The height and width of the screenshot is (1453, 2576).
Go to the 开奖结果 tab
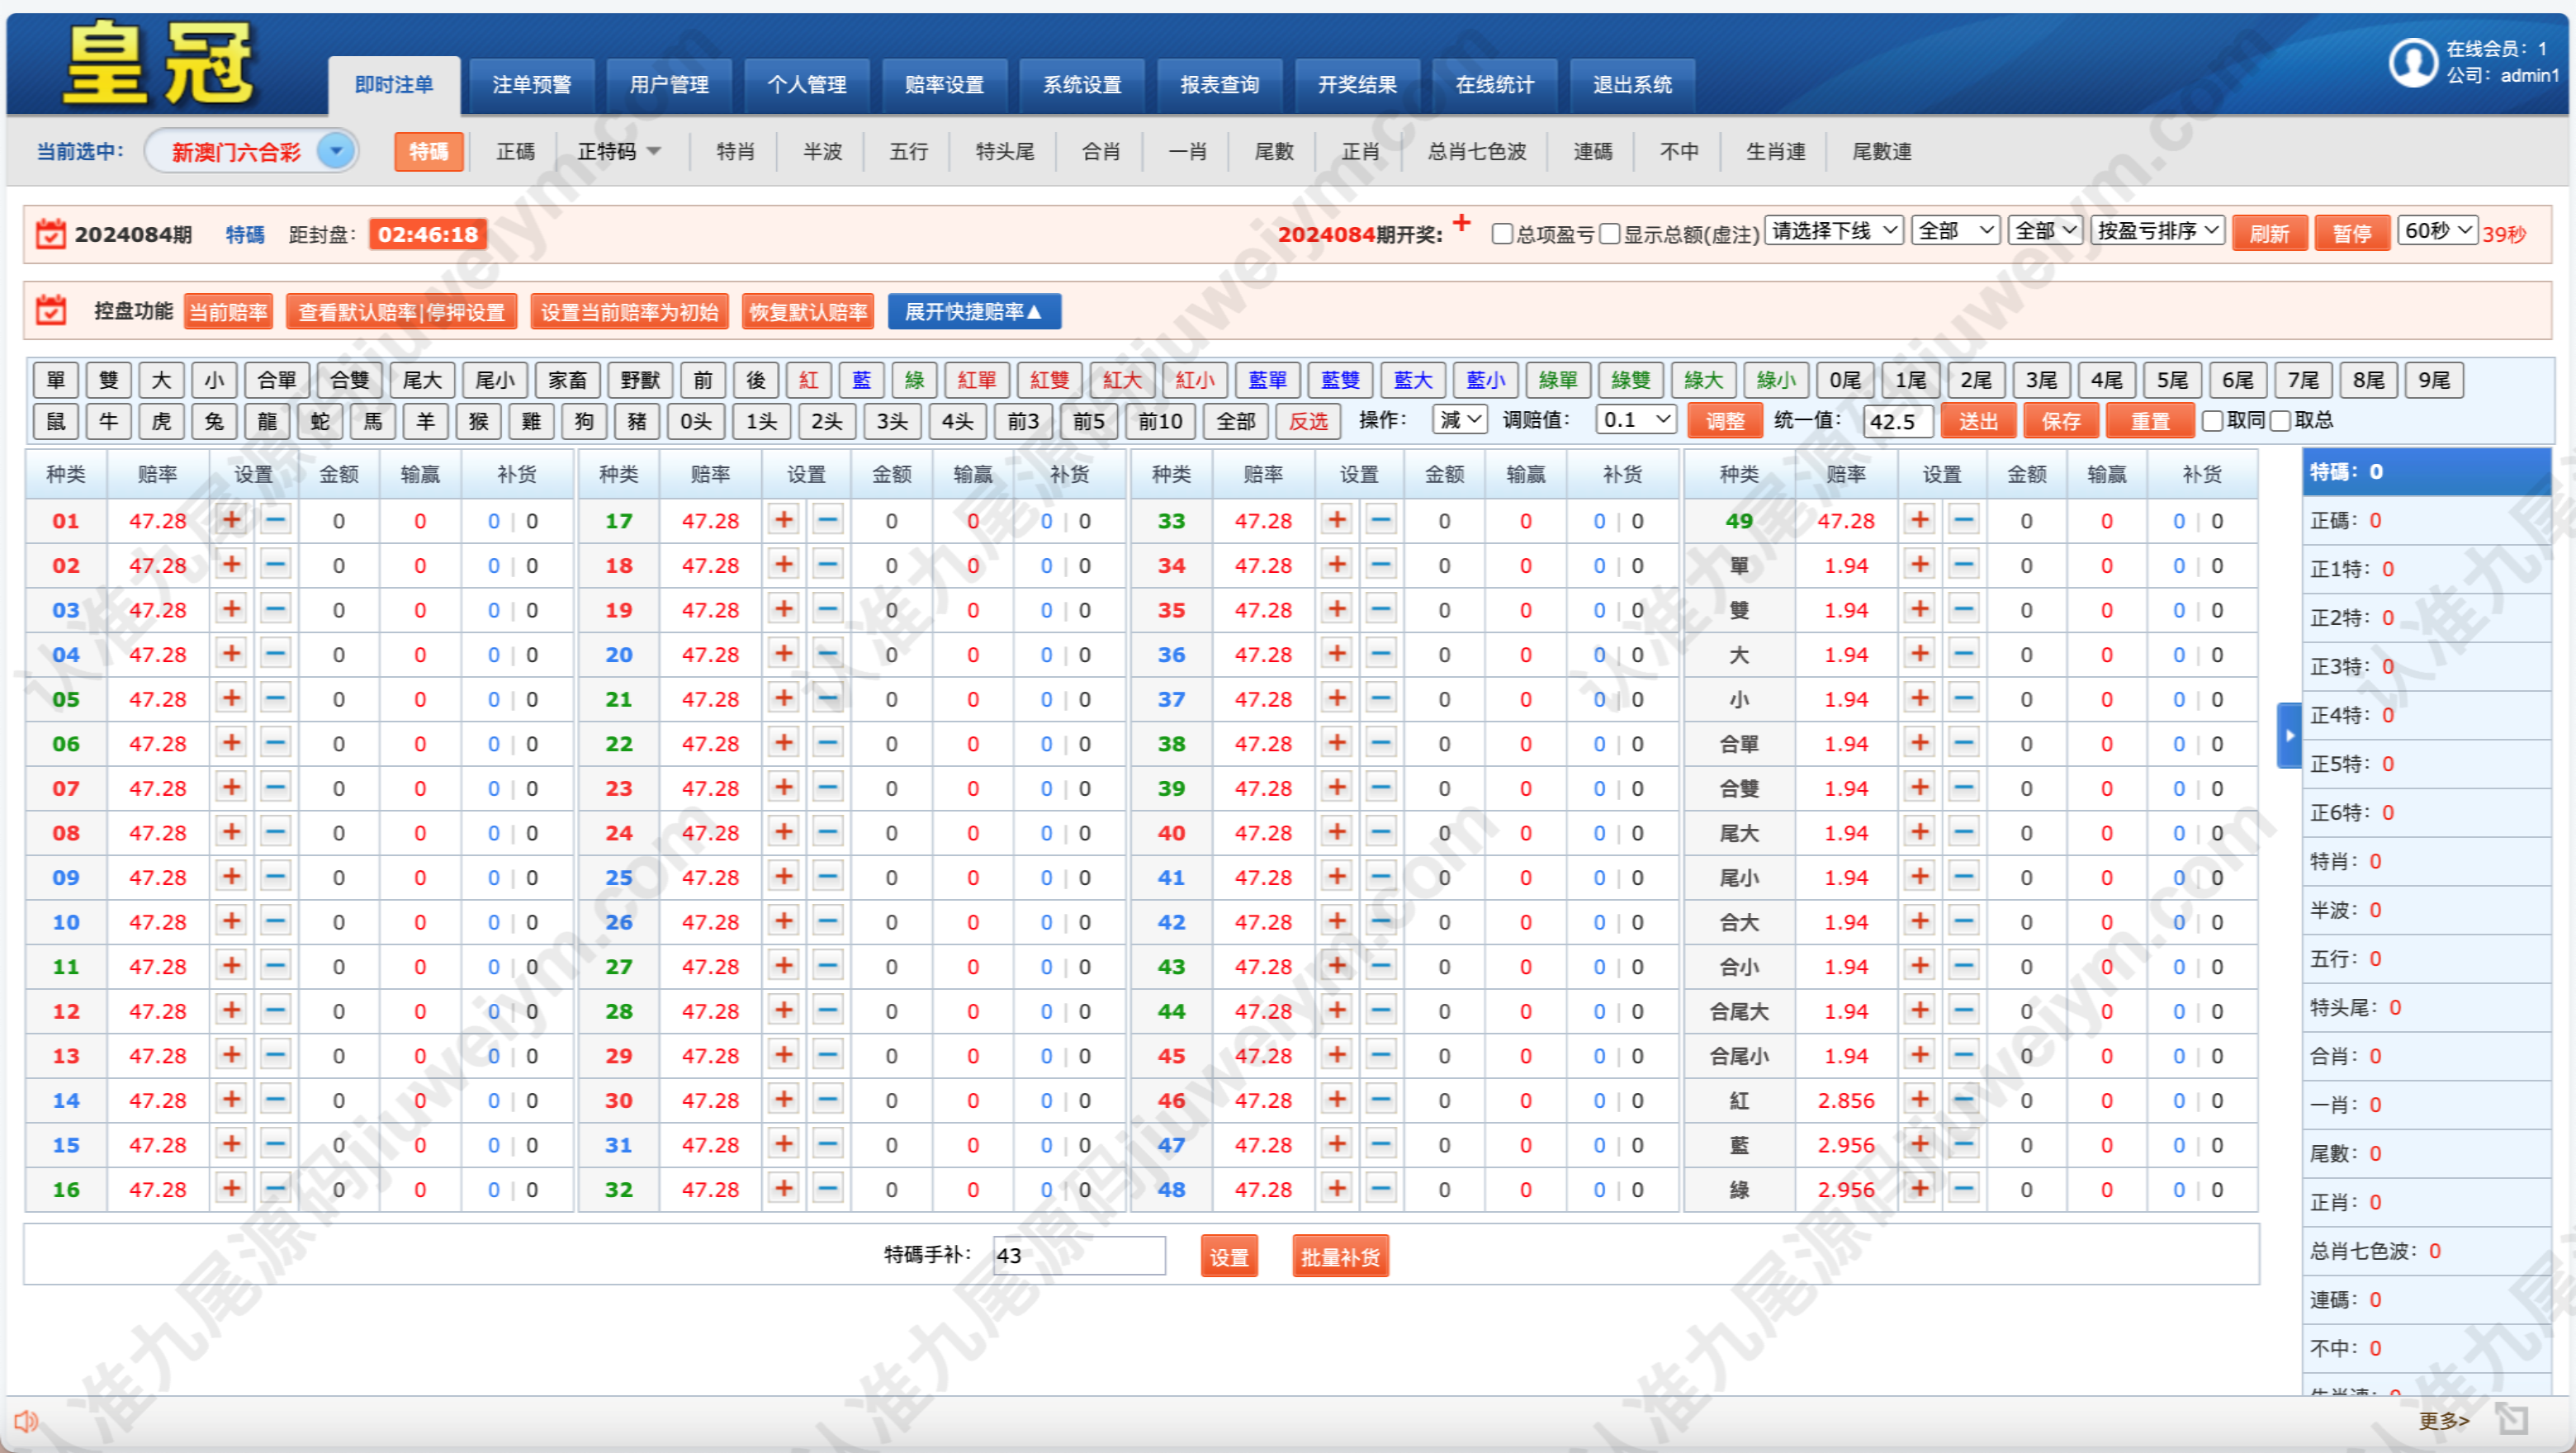tap(1357, 85)
